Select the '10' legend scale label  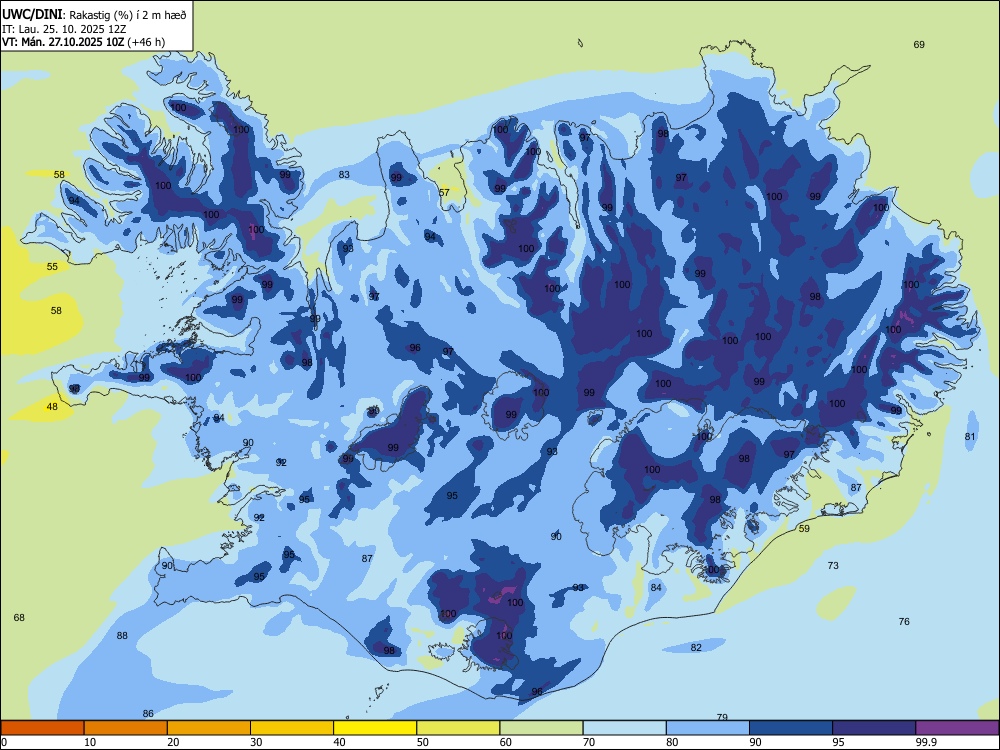tap(90, 742)
